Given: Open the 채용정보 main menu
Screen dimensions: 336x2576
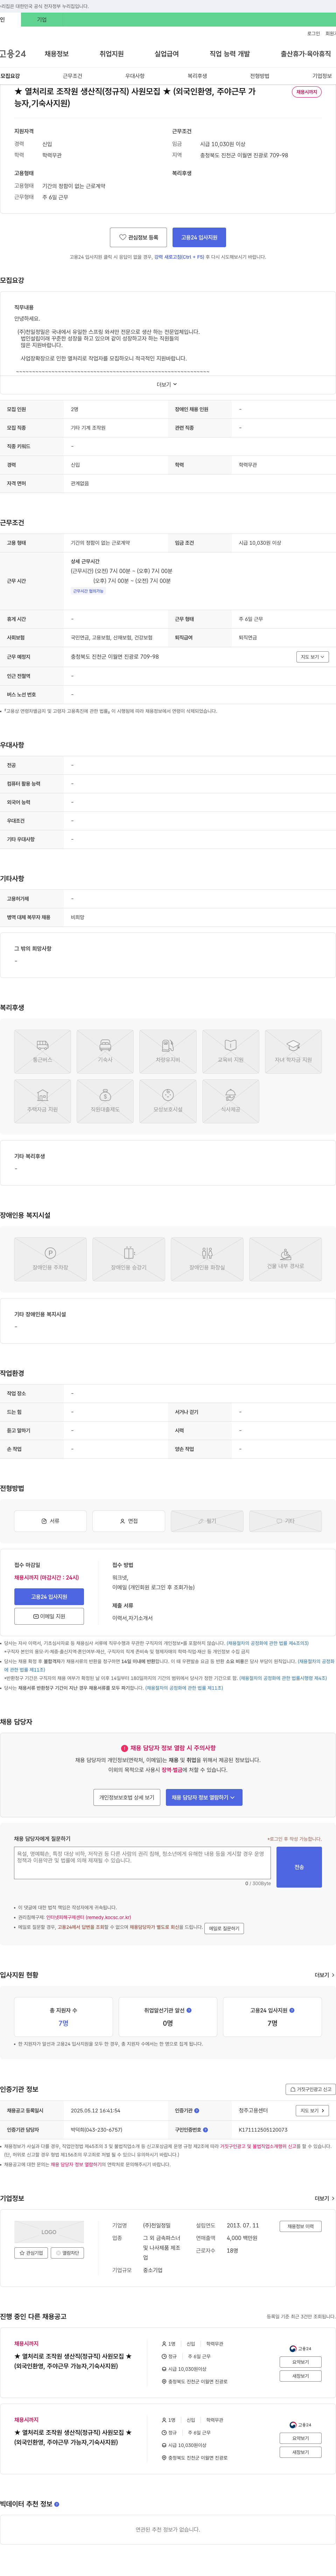Looking at the screenshot, I should [57, 54].
